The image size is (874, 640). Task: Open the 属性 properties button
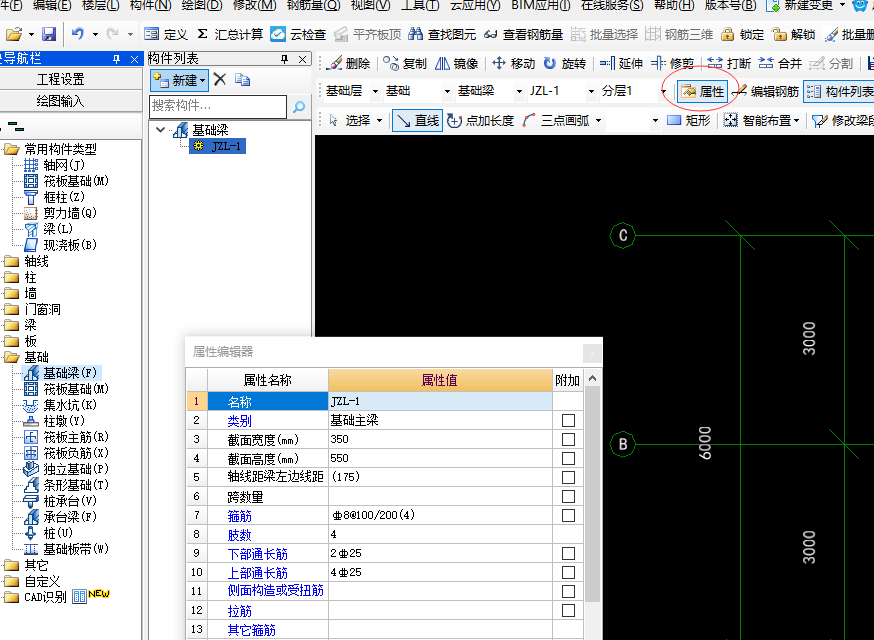pos(702,91)
